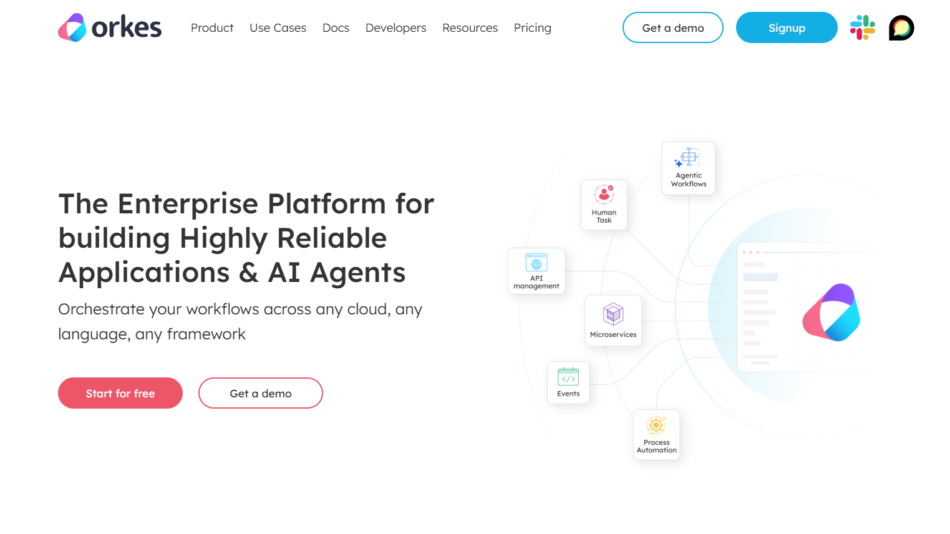This screenshot has width=950, height=534.
Task: Open the Pricing page
Action: [532, 28]
